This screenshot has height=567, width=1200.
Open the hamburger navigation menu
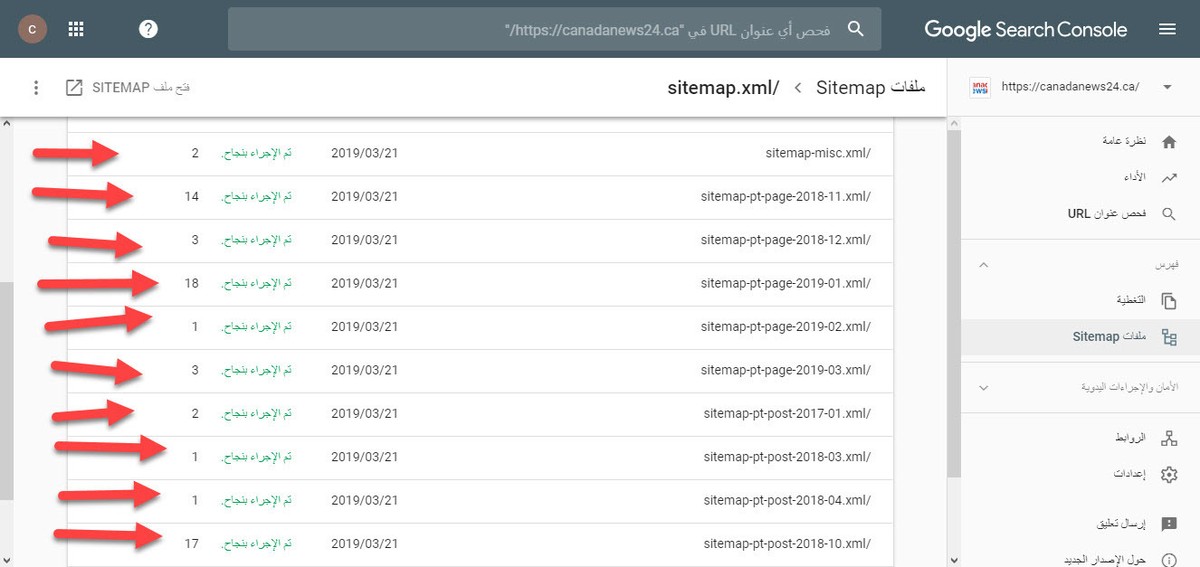pos(1167,29)
